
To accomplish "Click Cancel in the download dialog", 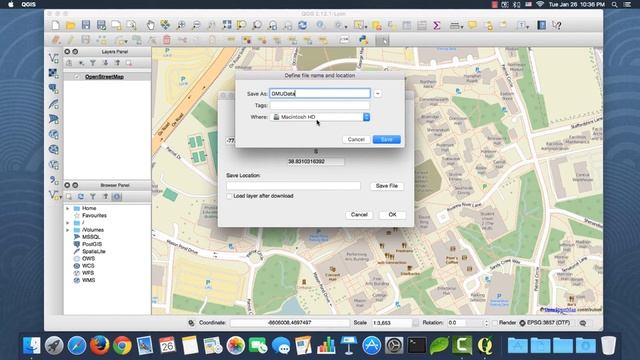I will 359,215.
